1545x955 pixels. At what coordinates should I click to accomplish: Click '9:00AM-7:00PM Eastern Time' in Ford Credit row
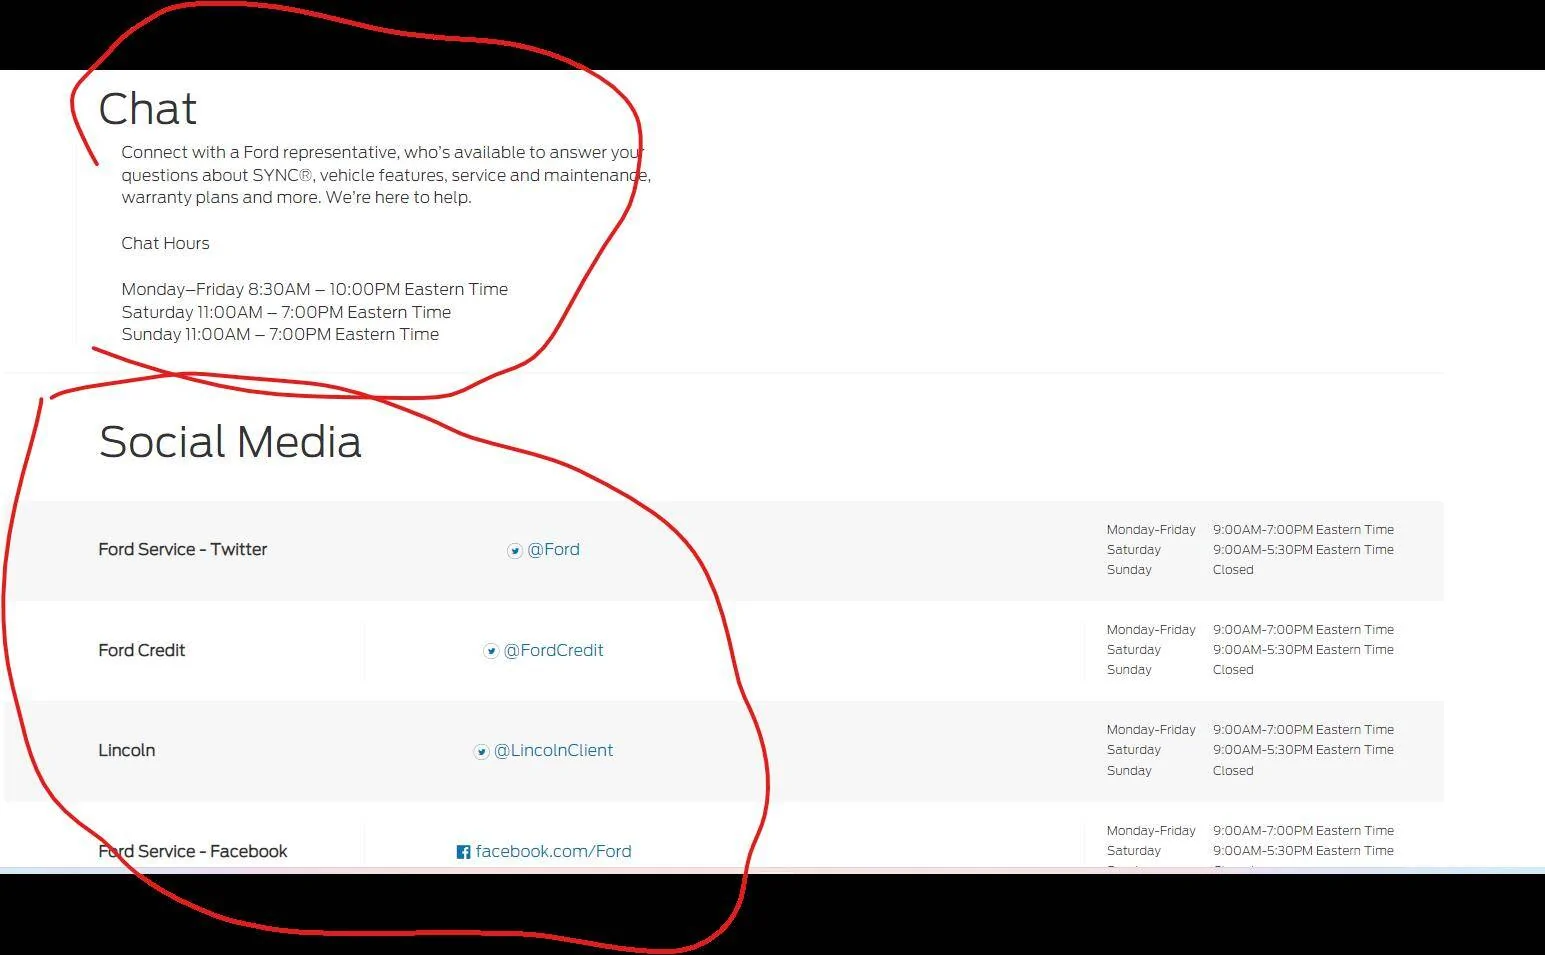[x=1303, y=629]
